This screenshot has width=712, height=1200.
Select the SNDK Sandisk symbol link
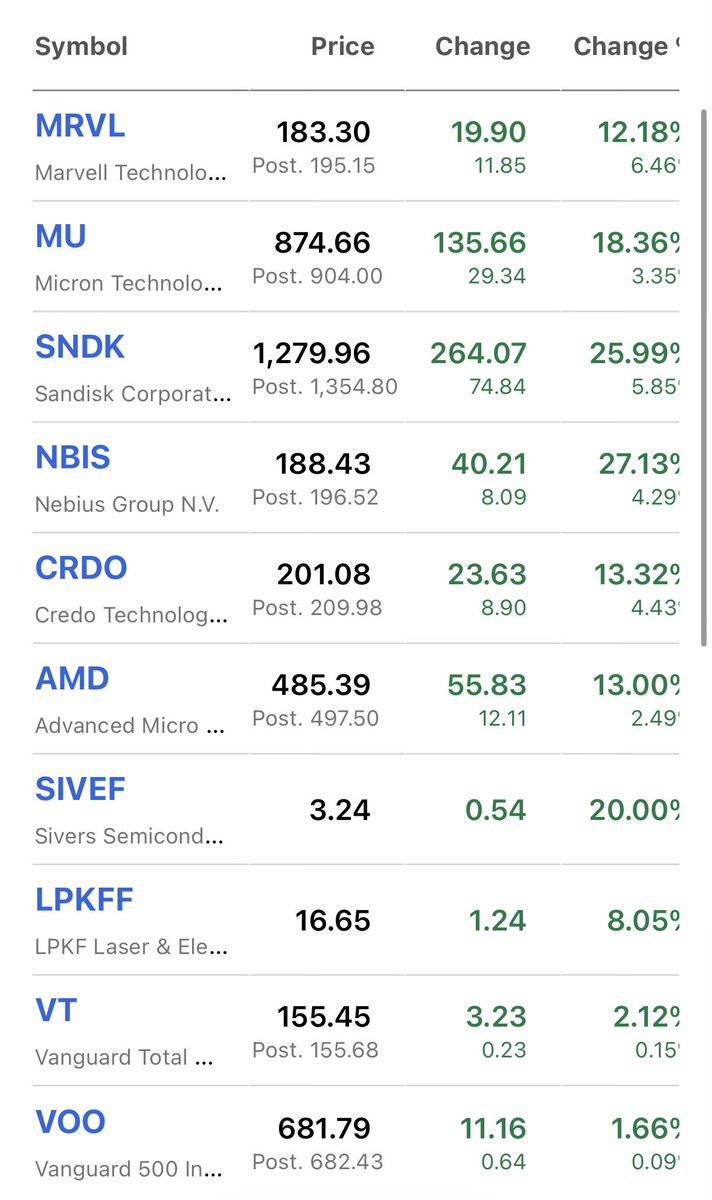80,348
